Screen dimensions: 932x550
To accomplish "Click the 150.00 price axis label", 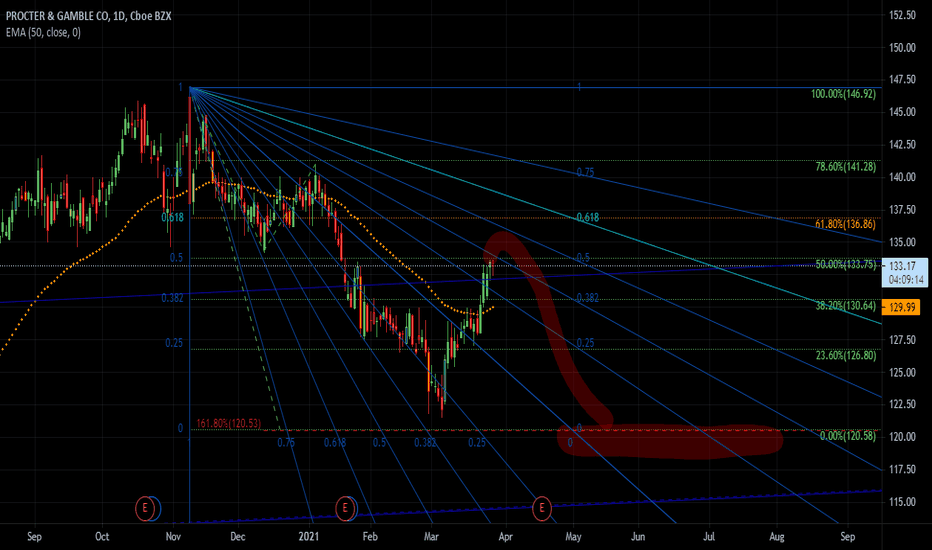I will click(902, 48).
